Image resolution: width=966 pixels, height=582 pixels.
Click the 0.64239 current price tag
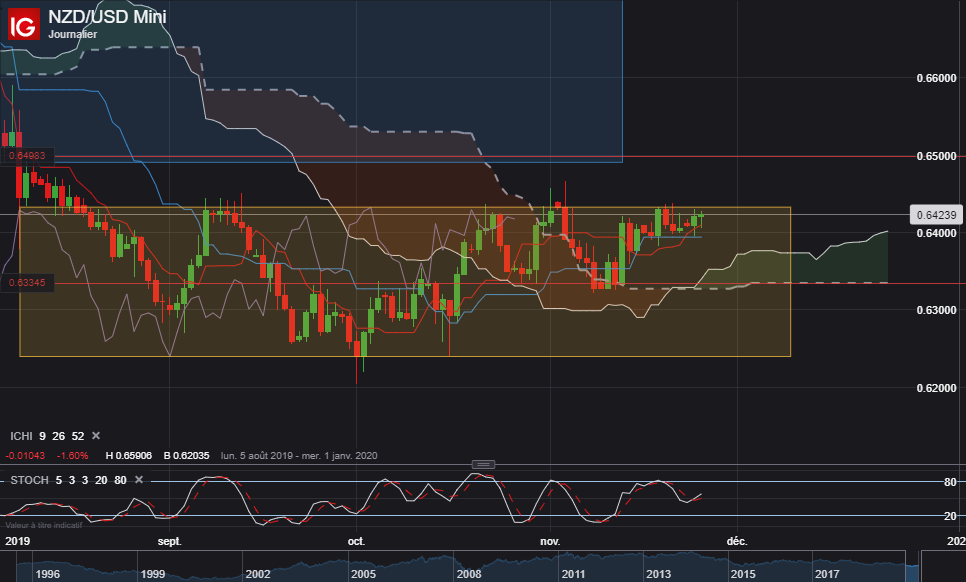(936, 215)
